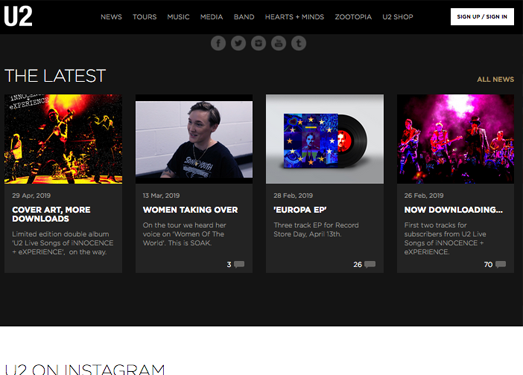Open the Now Downloading... headline

coord(453,210)
